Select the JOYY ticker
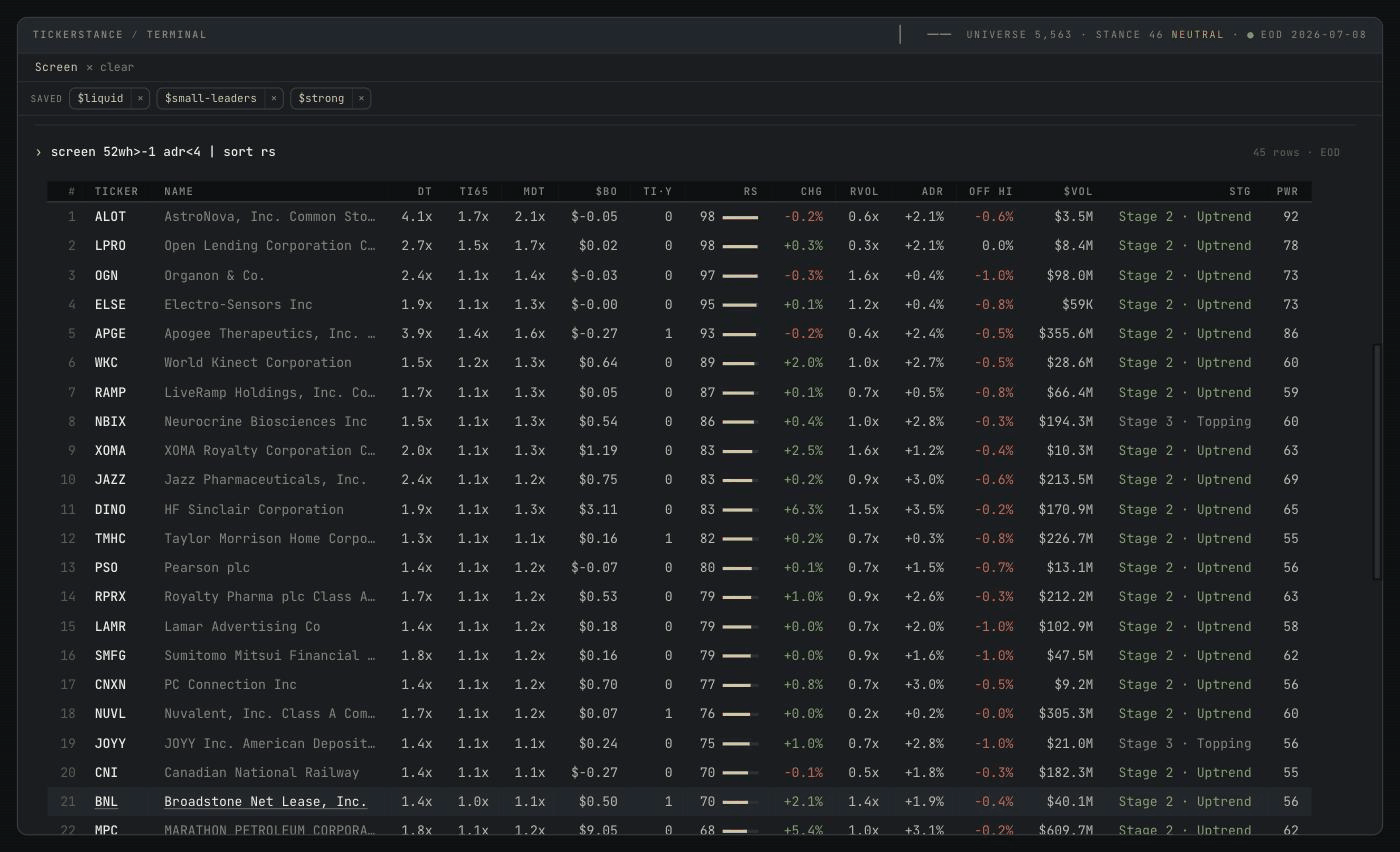The width and height of the screenshot is (1400, 852). tap(110, 743)
